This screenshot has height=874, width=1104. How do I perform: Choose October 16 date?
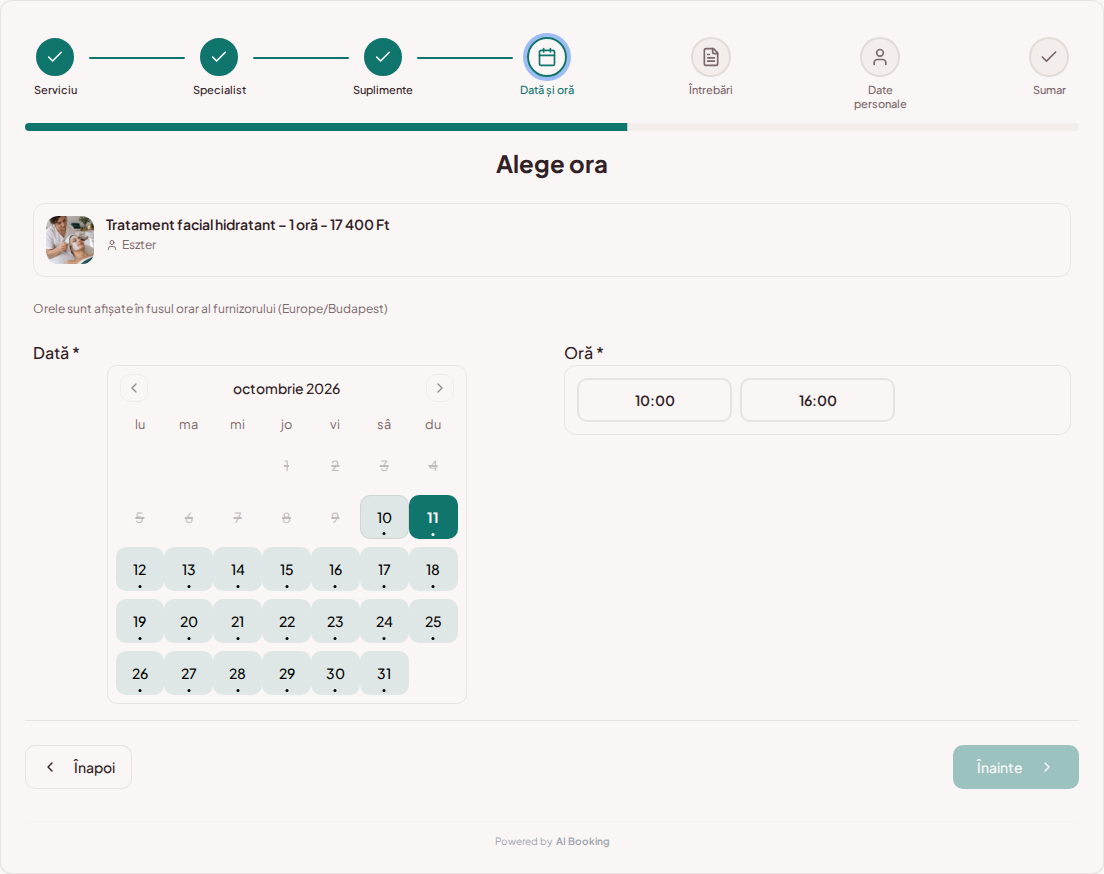[x=335, y=570]
